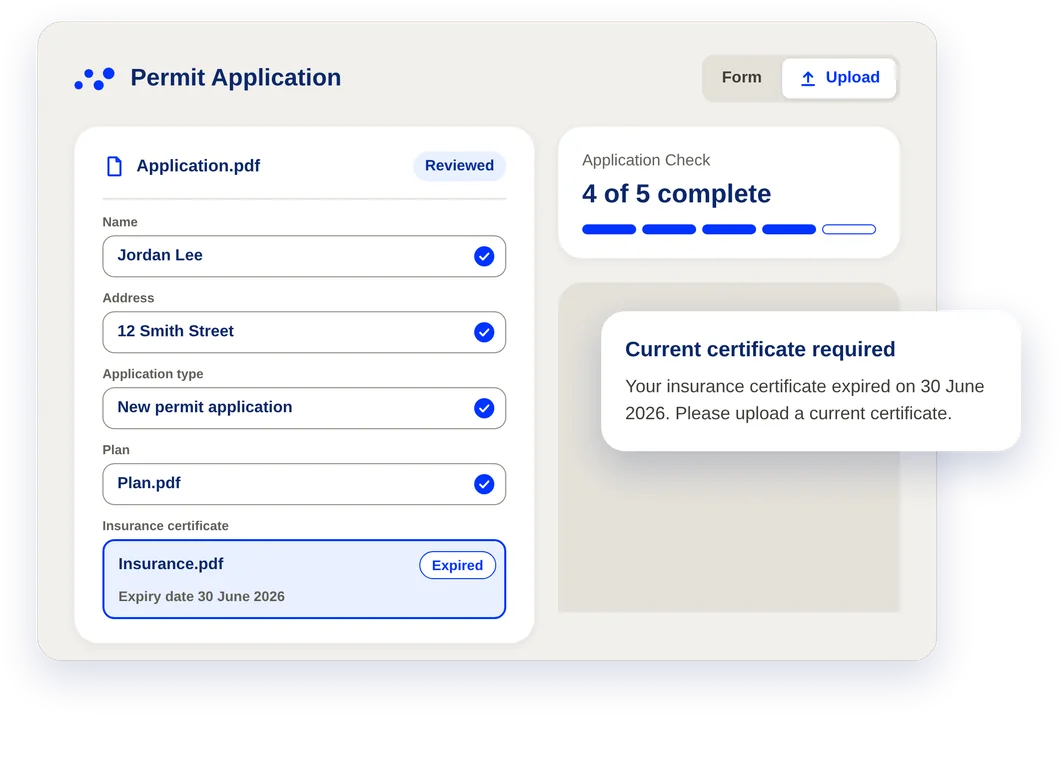Image resolution: width=1061 pixels, height=757 pixels.
Task: Click the Permit Application title
Action: coord(235,78)
